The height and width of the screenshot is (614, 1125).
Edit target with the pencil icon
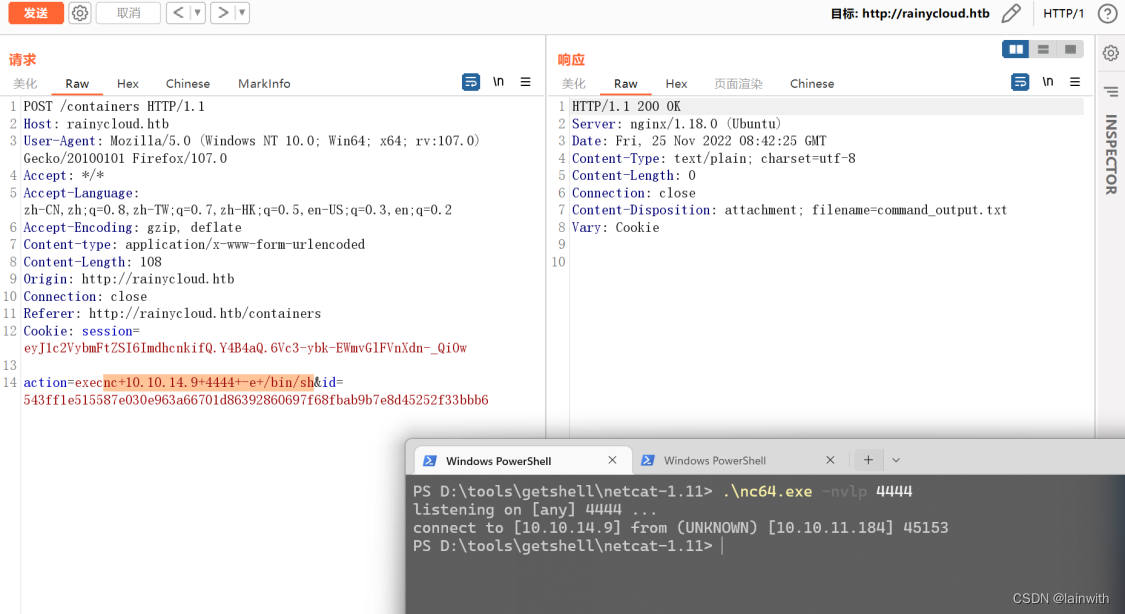1011,13
